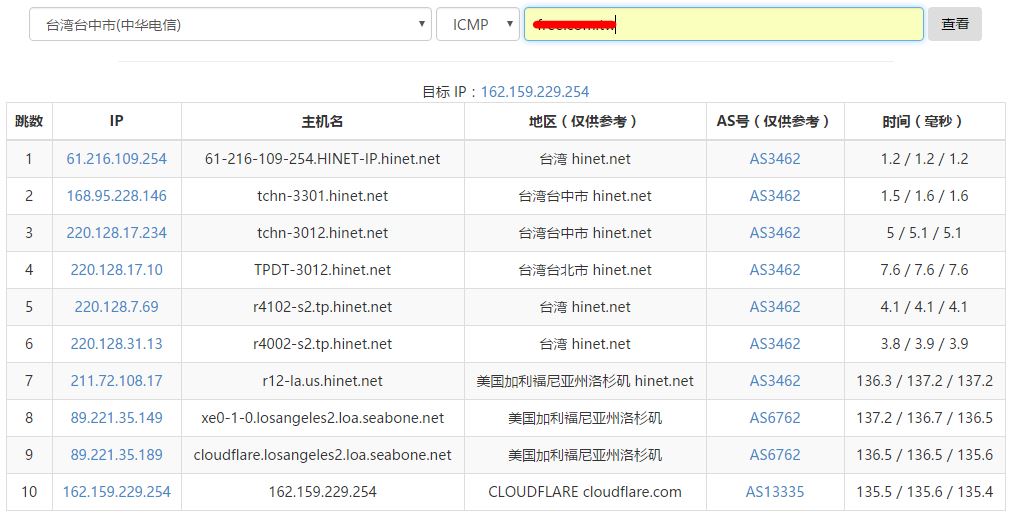1012x518 pixels.
Task: Open the Taiwan Taichung node location dropdown
Action: [229, 25]
